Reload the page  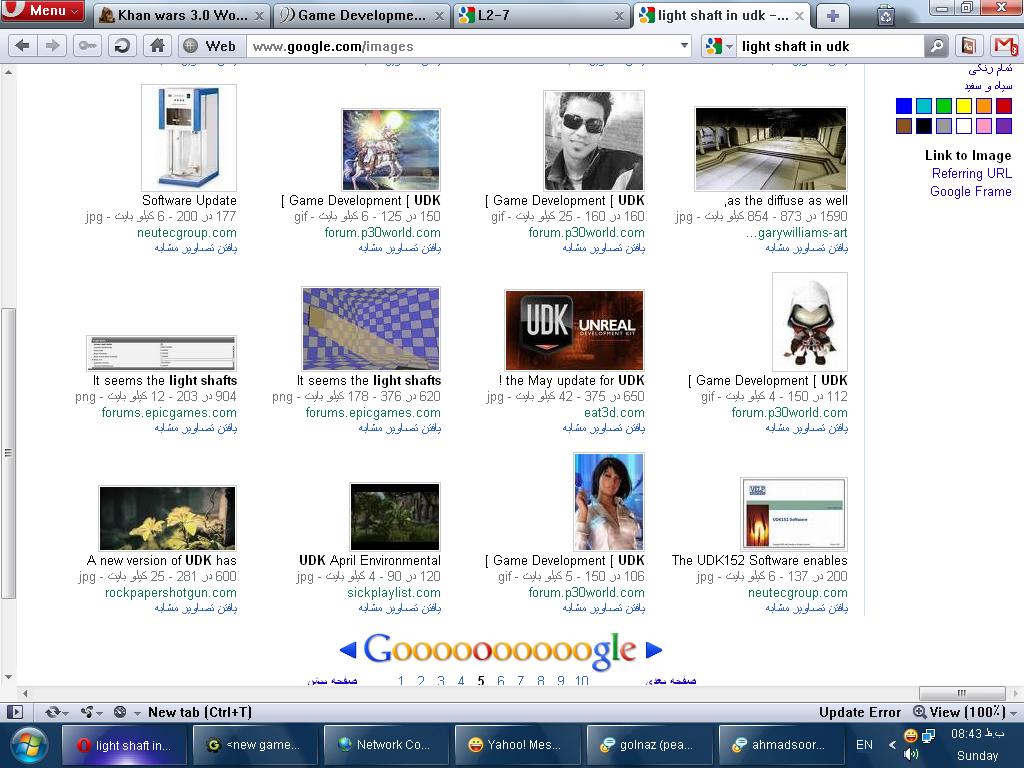point(121,46)
